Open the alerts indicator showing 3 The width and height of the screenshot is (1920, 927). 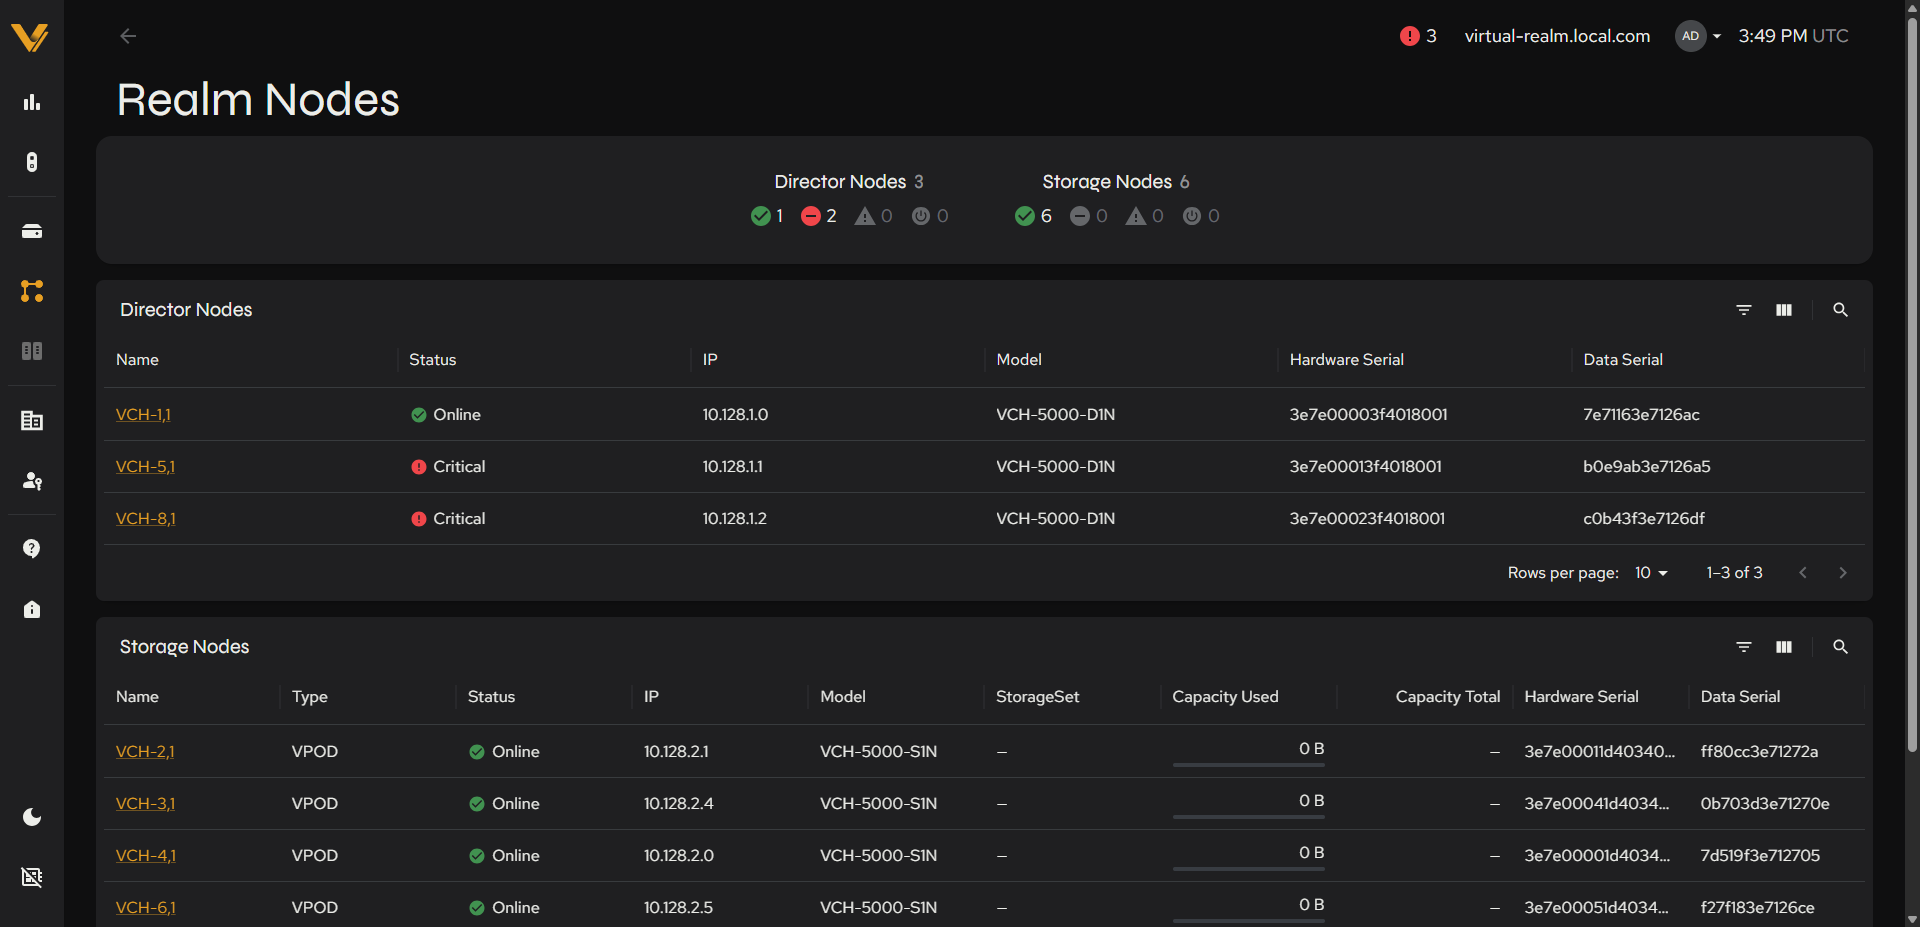(1418, 36)
